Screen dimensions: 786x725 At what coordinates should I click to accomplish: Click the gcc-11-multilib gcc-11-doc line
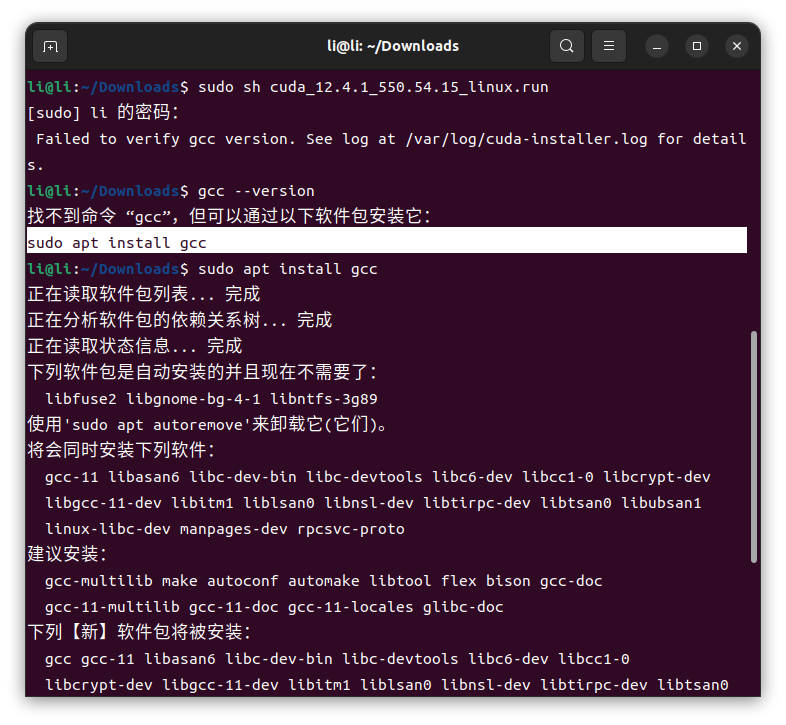[274, 607]
